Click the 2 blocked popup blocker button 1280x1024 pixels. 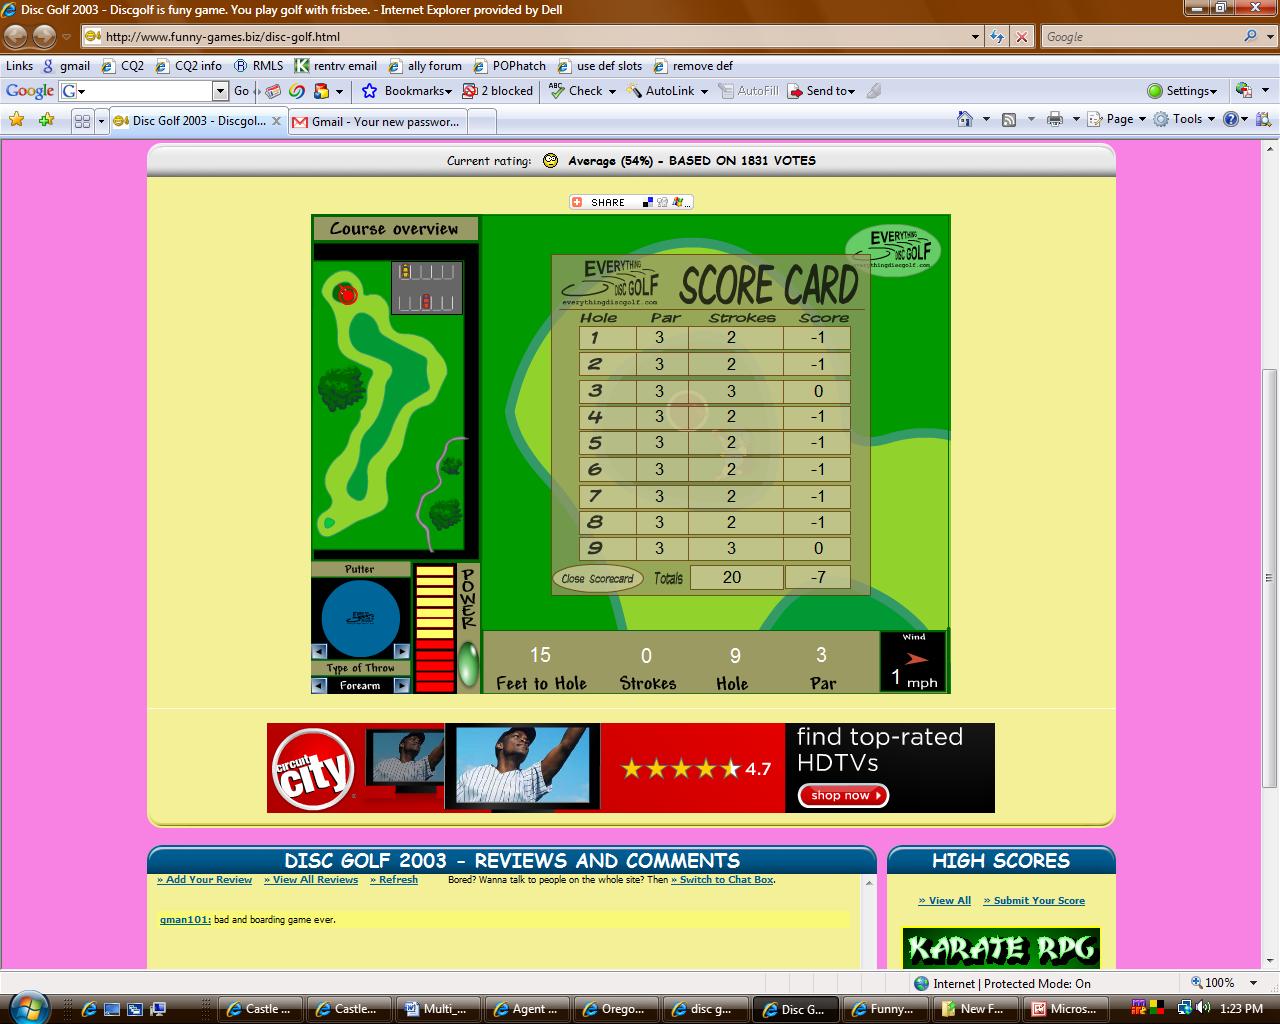point(497,91)
